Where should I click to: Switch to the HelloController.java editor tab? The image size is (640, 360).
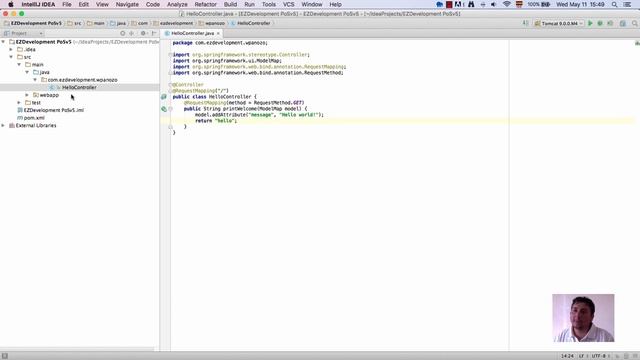tap(192, 33)
